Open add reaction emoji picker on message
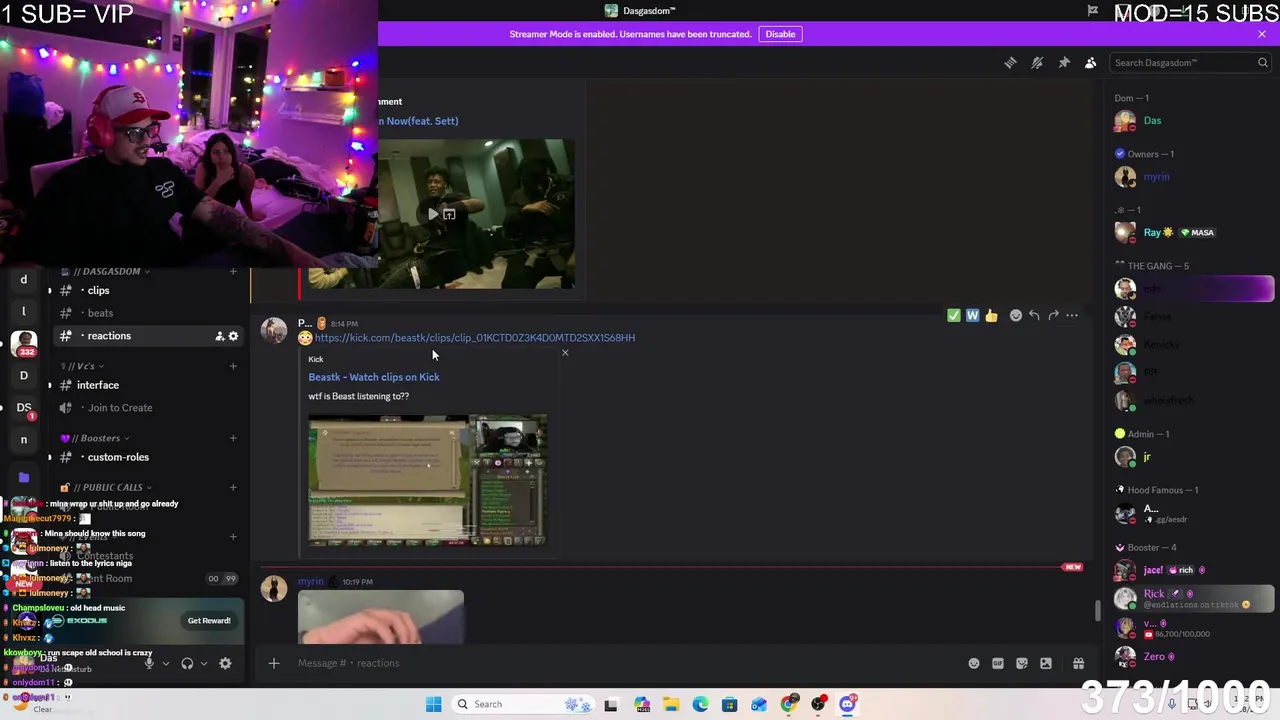 pyautogui.click(x=1016, y=315)
